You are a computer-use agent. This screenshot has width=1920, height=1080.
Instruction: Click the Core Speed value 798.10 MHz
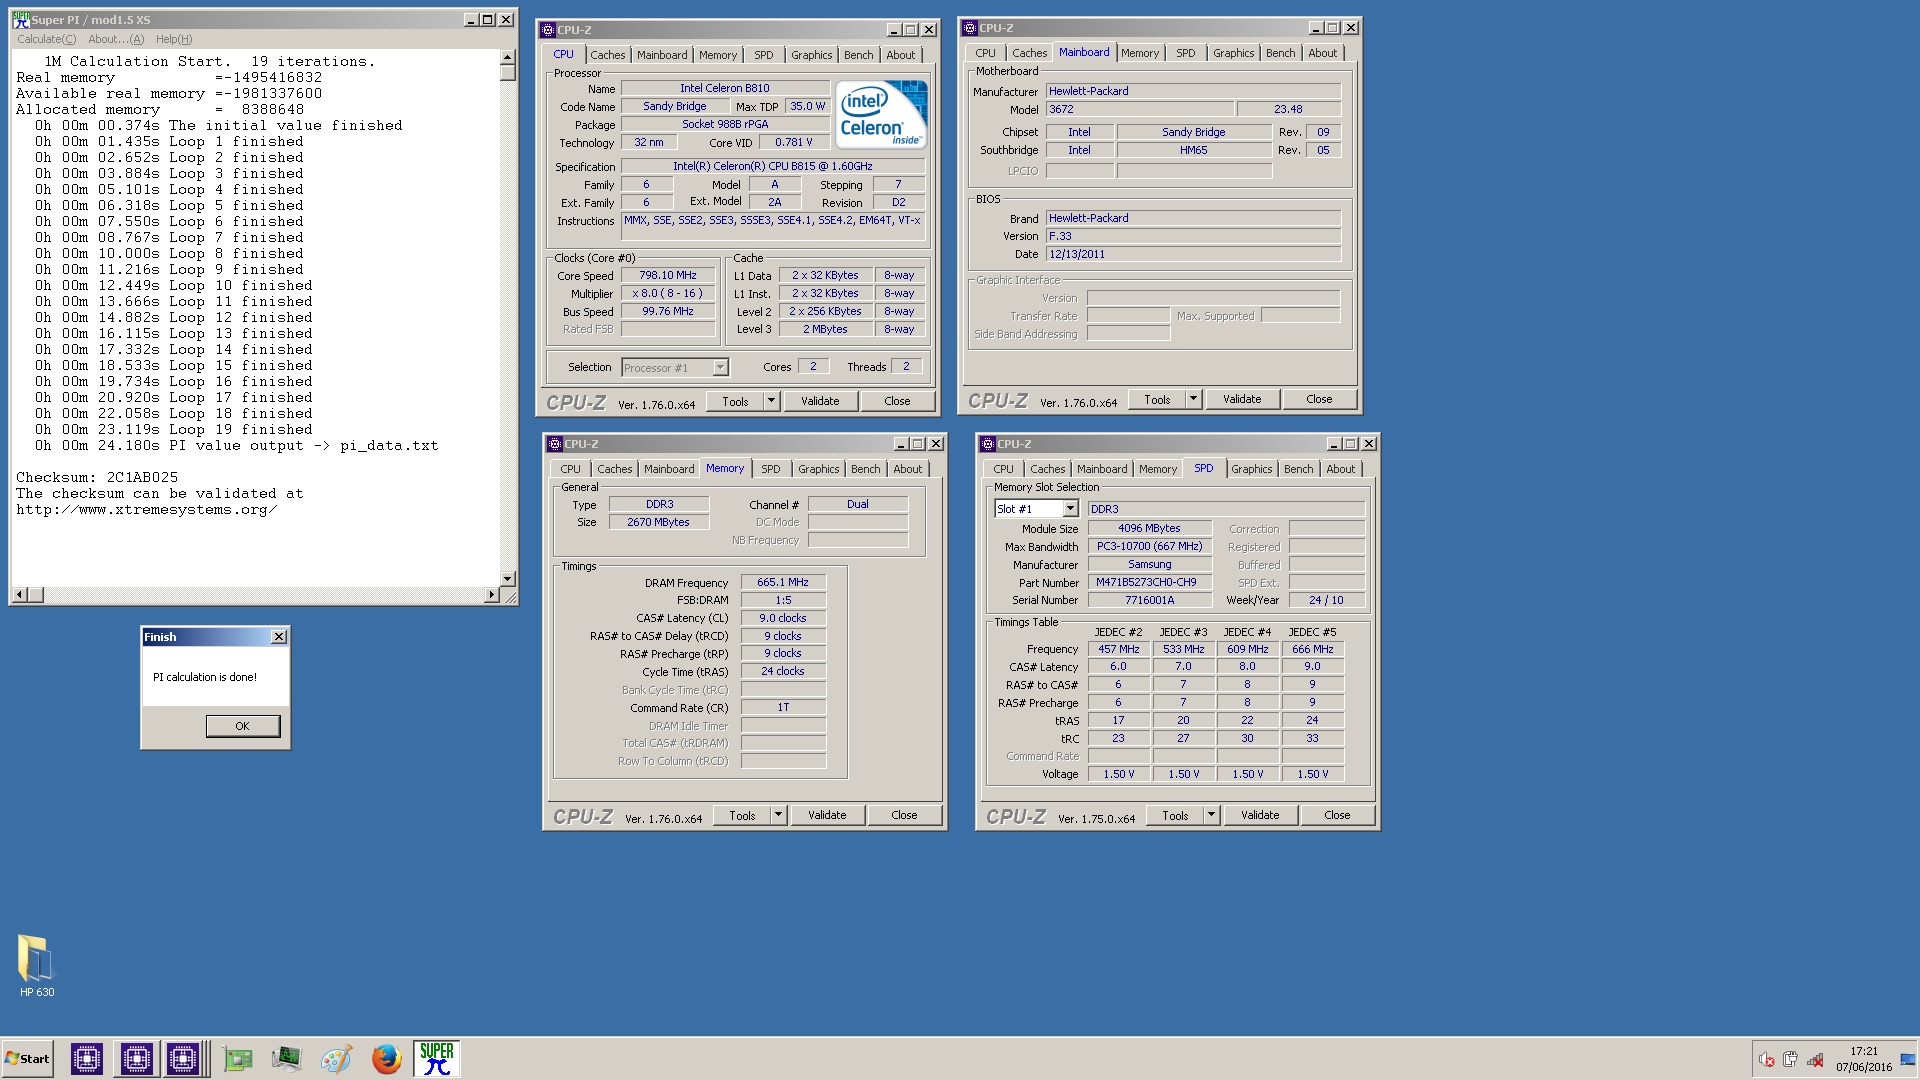pyautogui.click(x=668, y=275)
